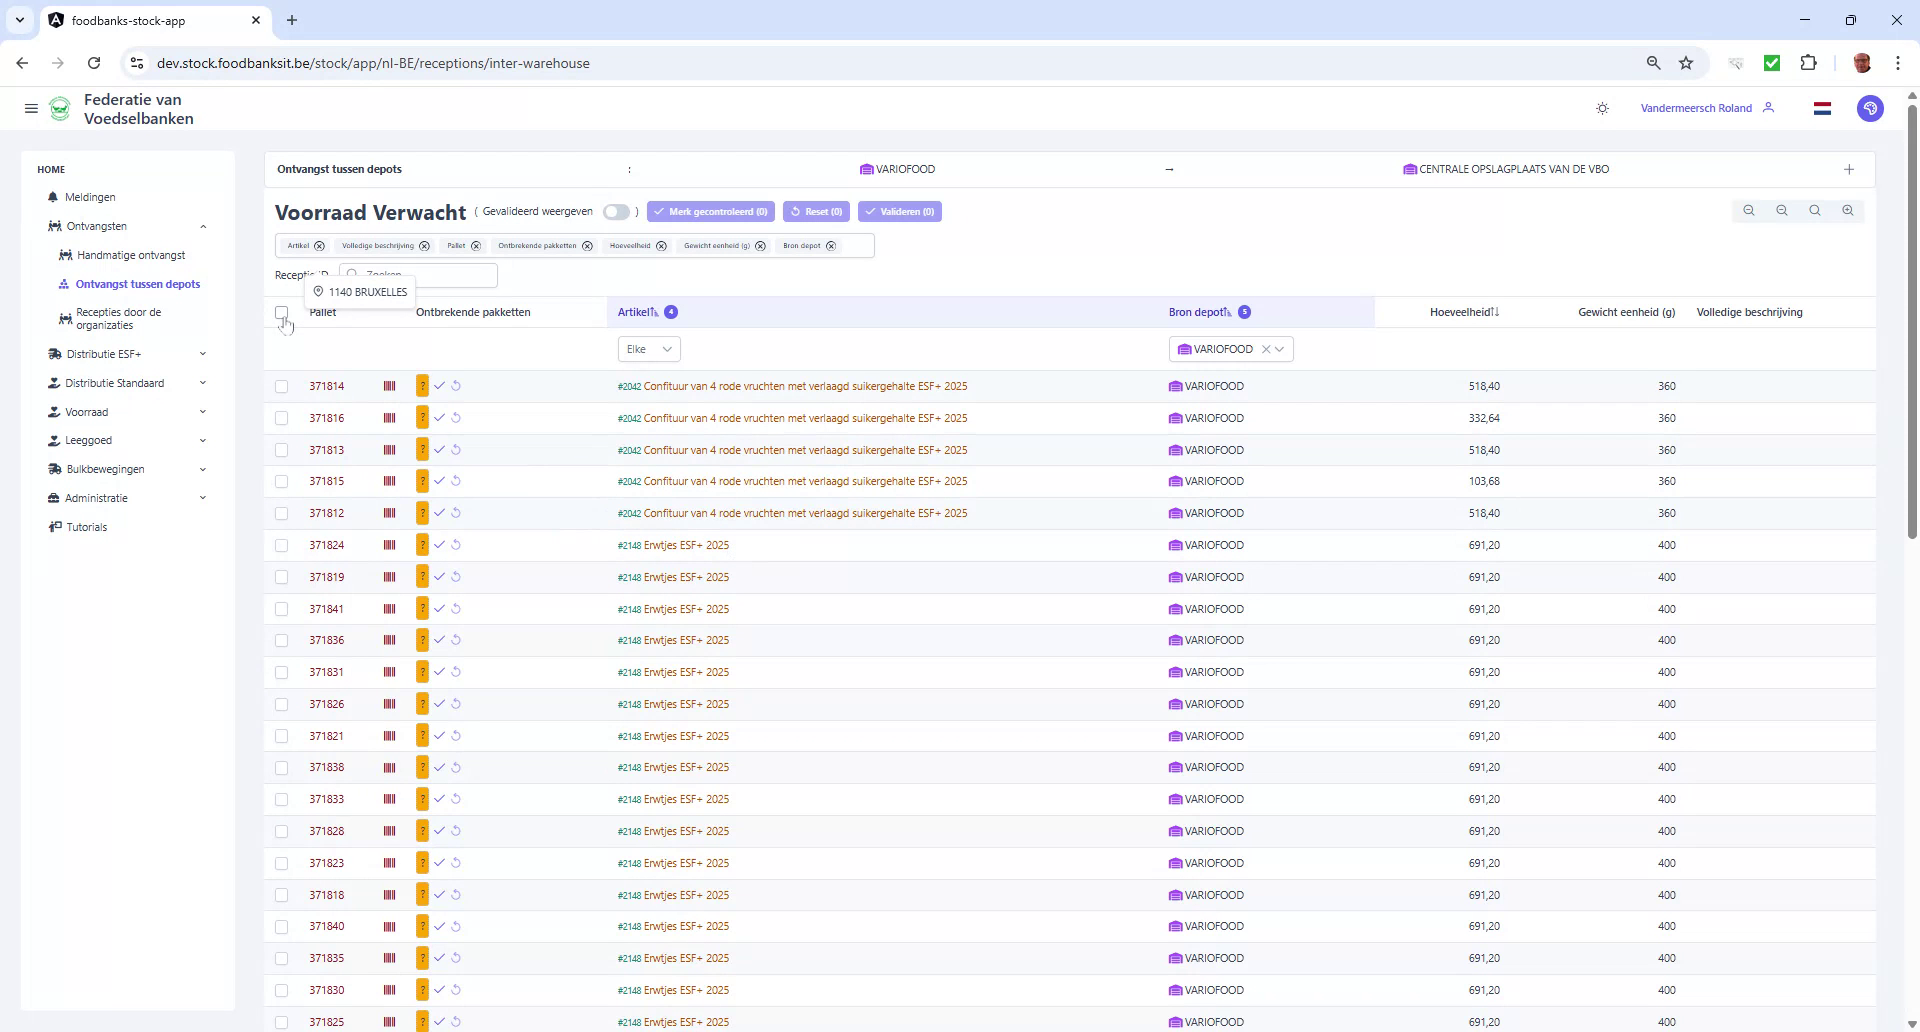The image size is (1920, 1032).
Task: Click the reset arrow icon on row 371824
Action: tap(457, 545)
